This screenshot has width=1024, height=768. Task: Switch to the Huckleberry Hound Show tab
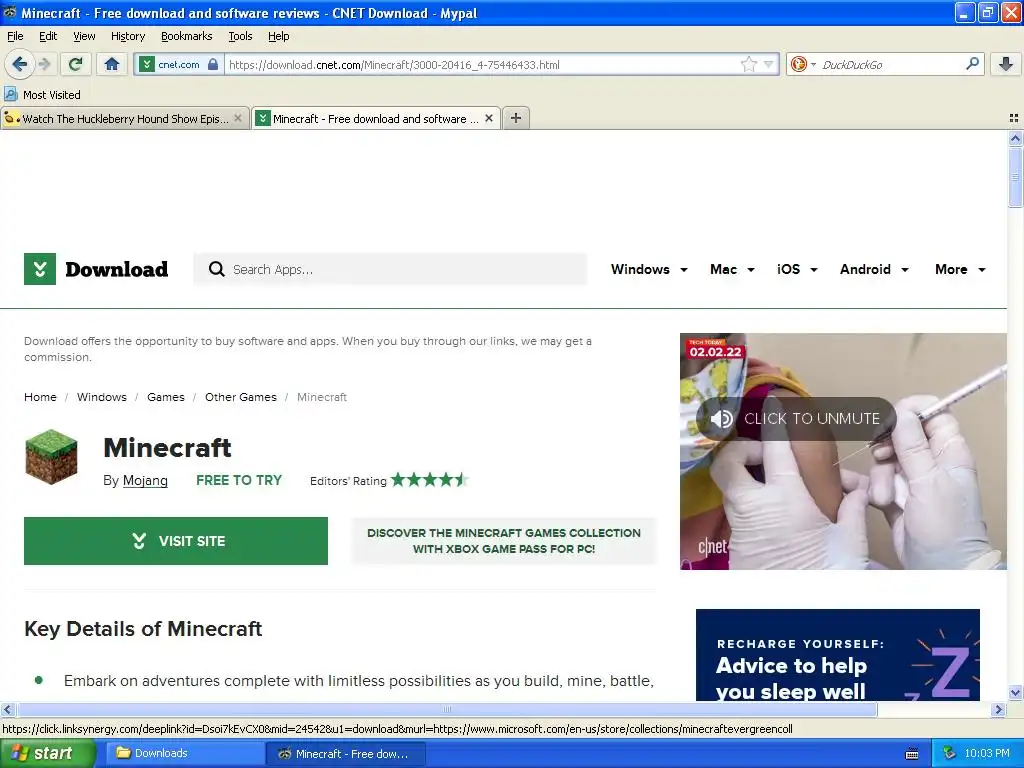pyautogui.click(x=125, y=118)
